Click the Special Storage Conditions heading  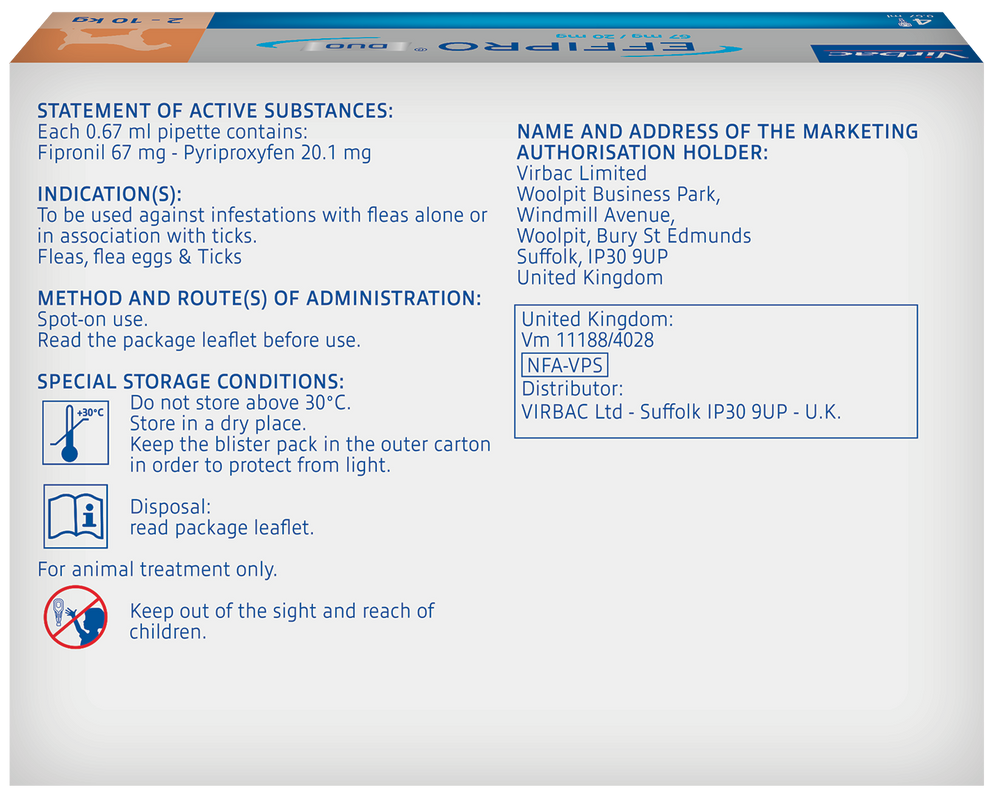[190, 382]
